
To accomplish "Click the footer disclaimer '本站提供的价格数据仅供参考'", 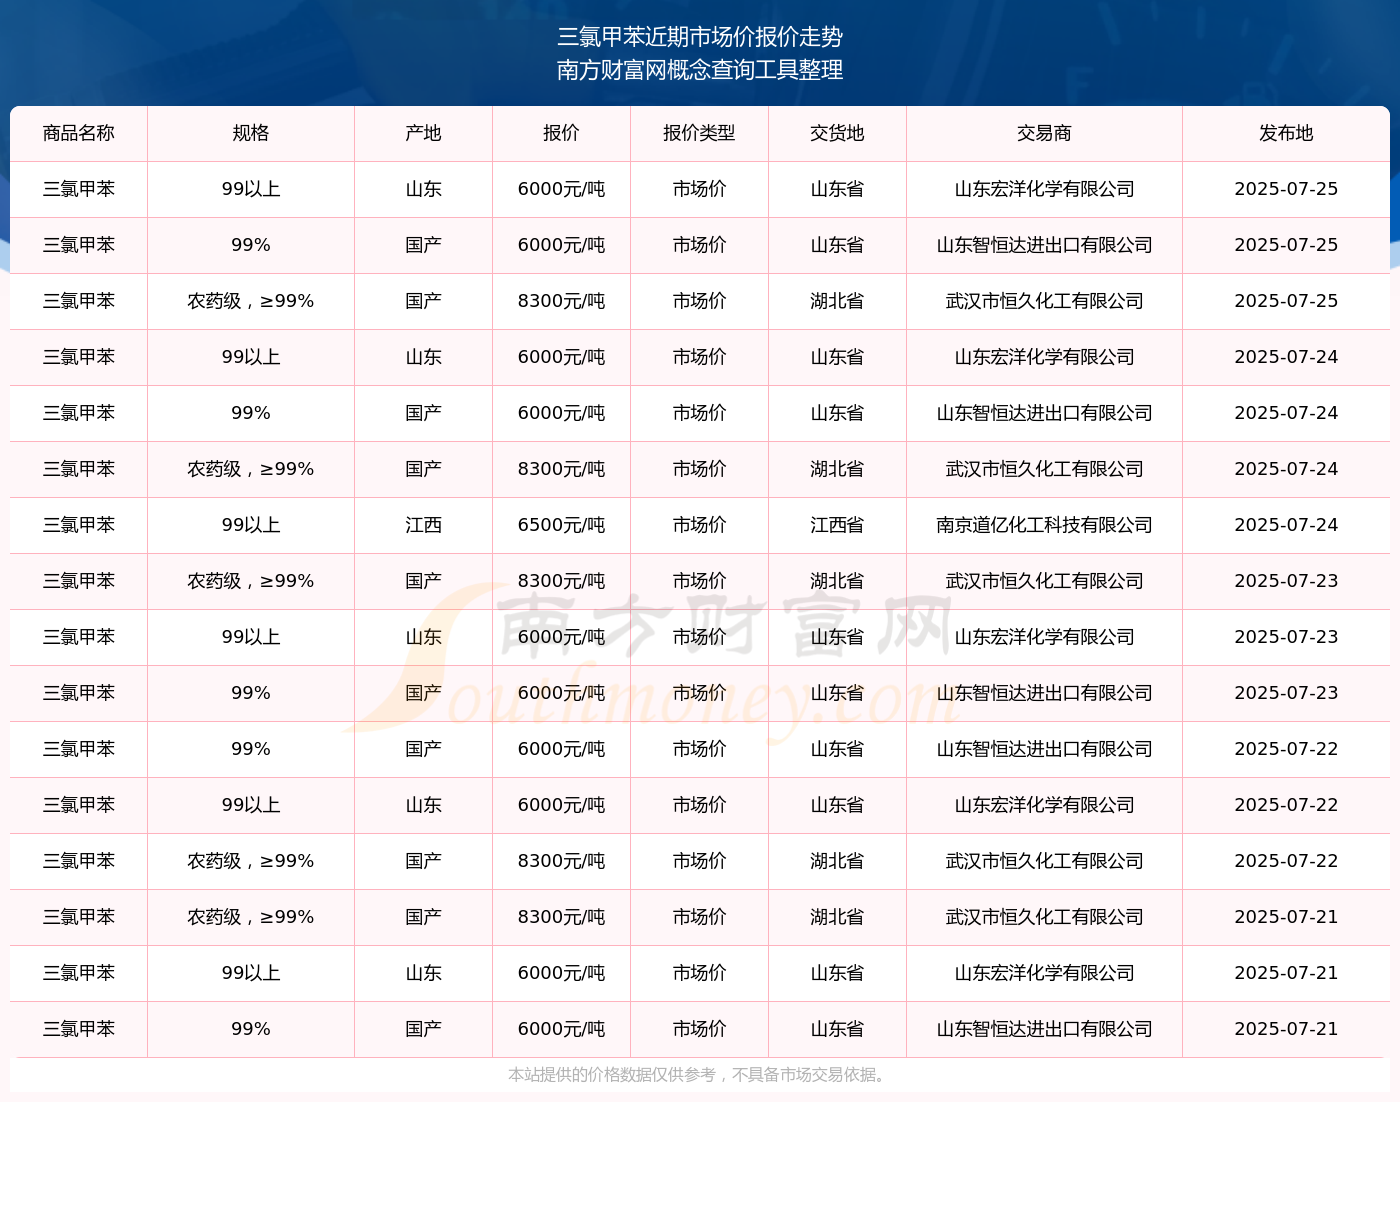I will pyautogui.click(x=612, y=1075).
